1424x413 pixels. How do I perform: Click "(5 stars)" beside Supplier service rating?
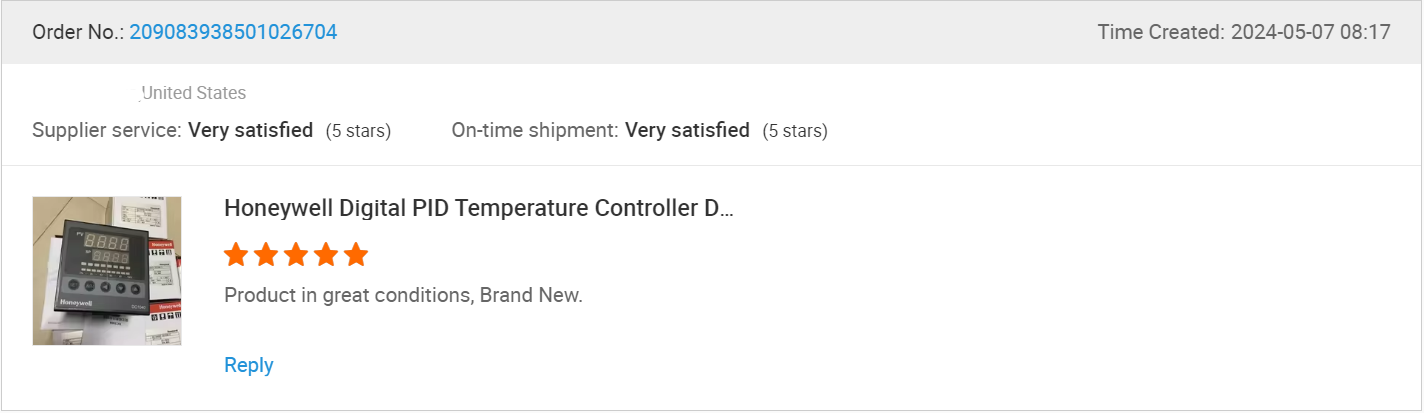358,131
